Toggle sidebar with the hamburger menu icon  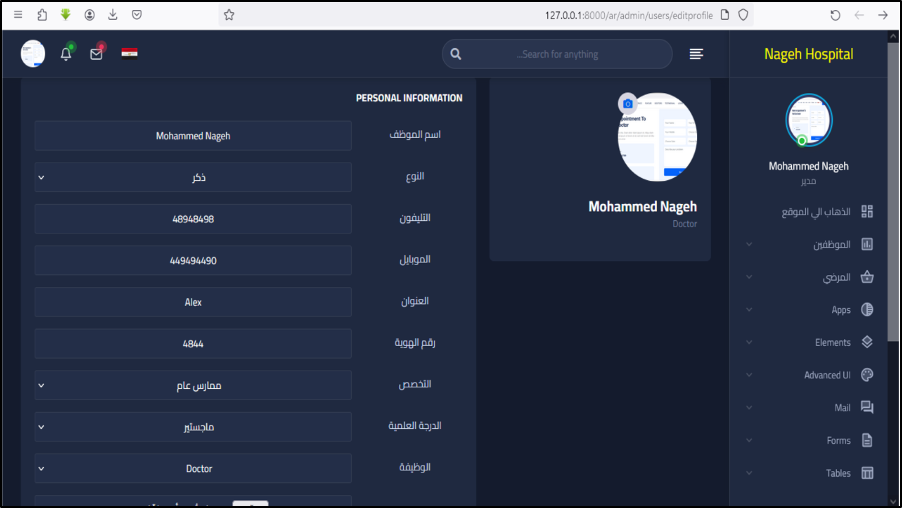pyautogui.click(x=696, y=54)
